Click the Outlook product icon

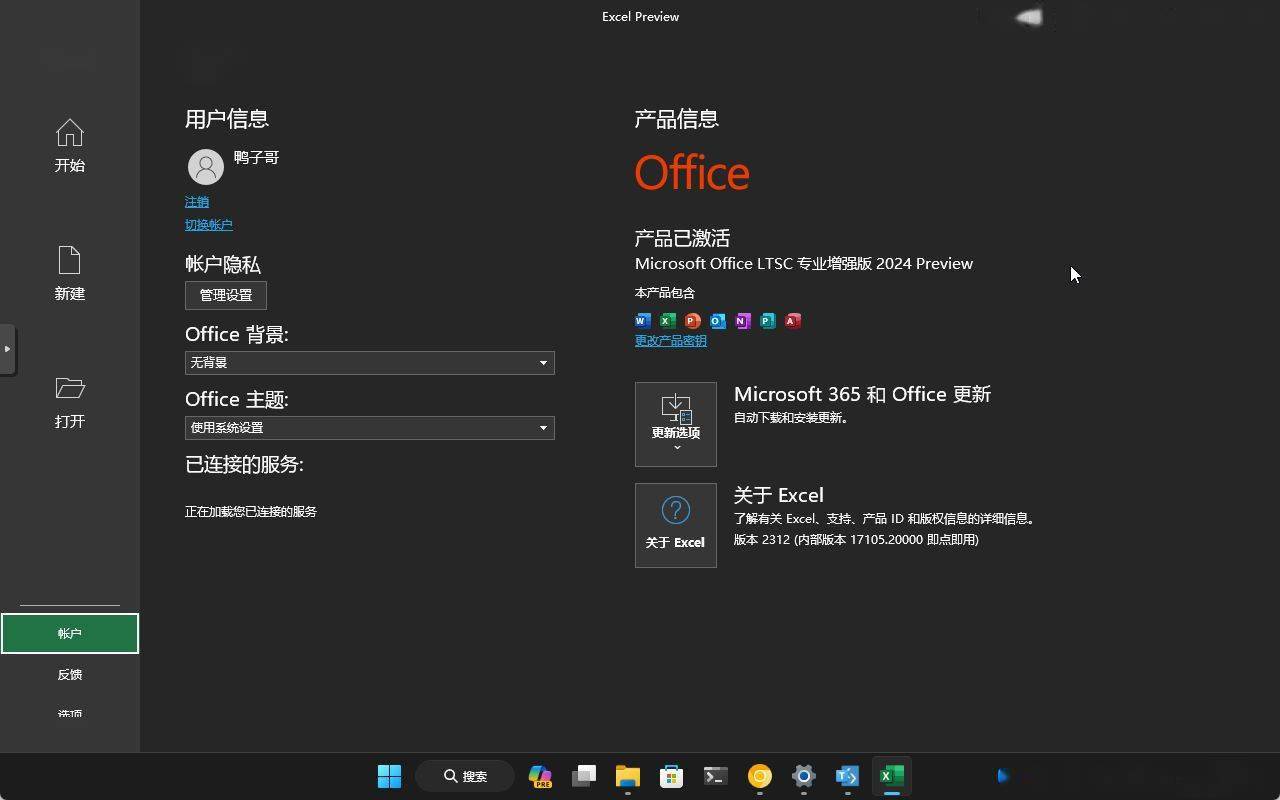(x=718, y=321)
